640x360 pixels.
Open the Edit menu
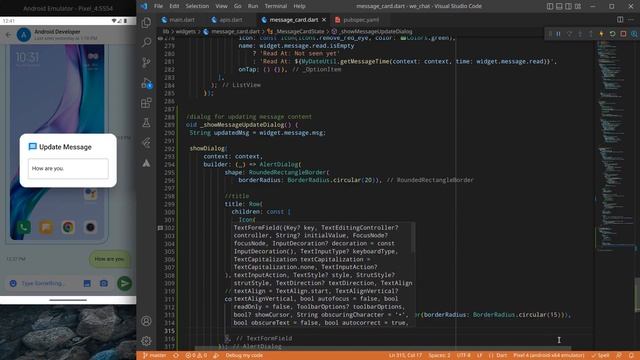(x=174, y=6)
